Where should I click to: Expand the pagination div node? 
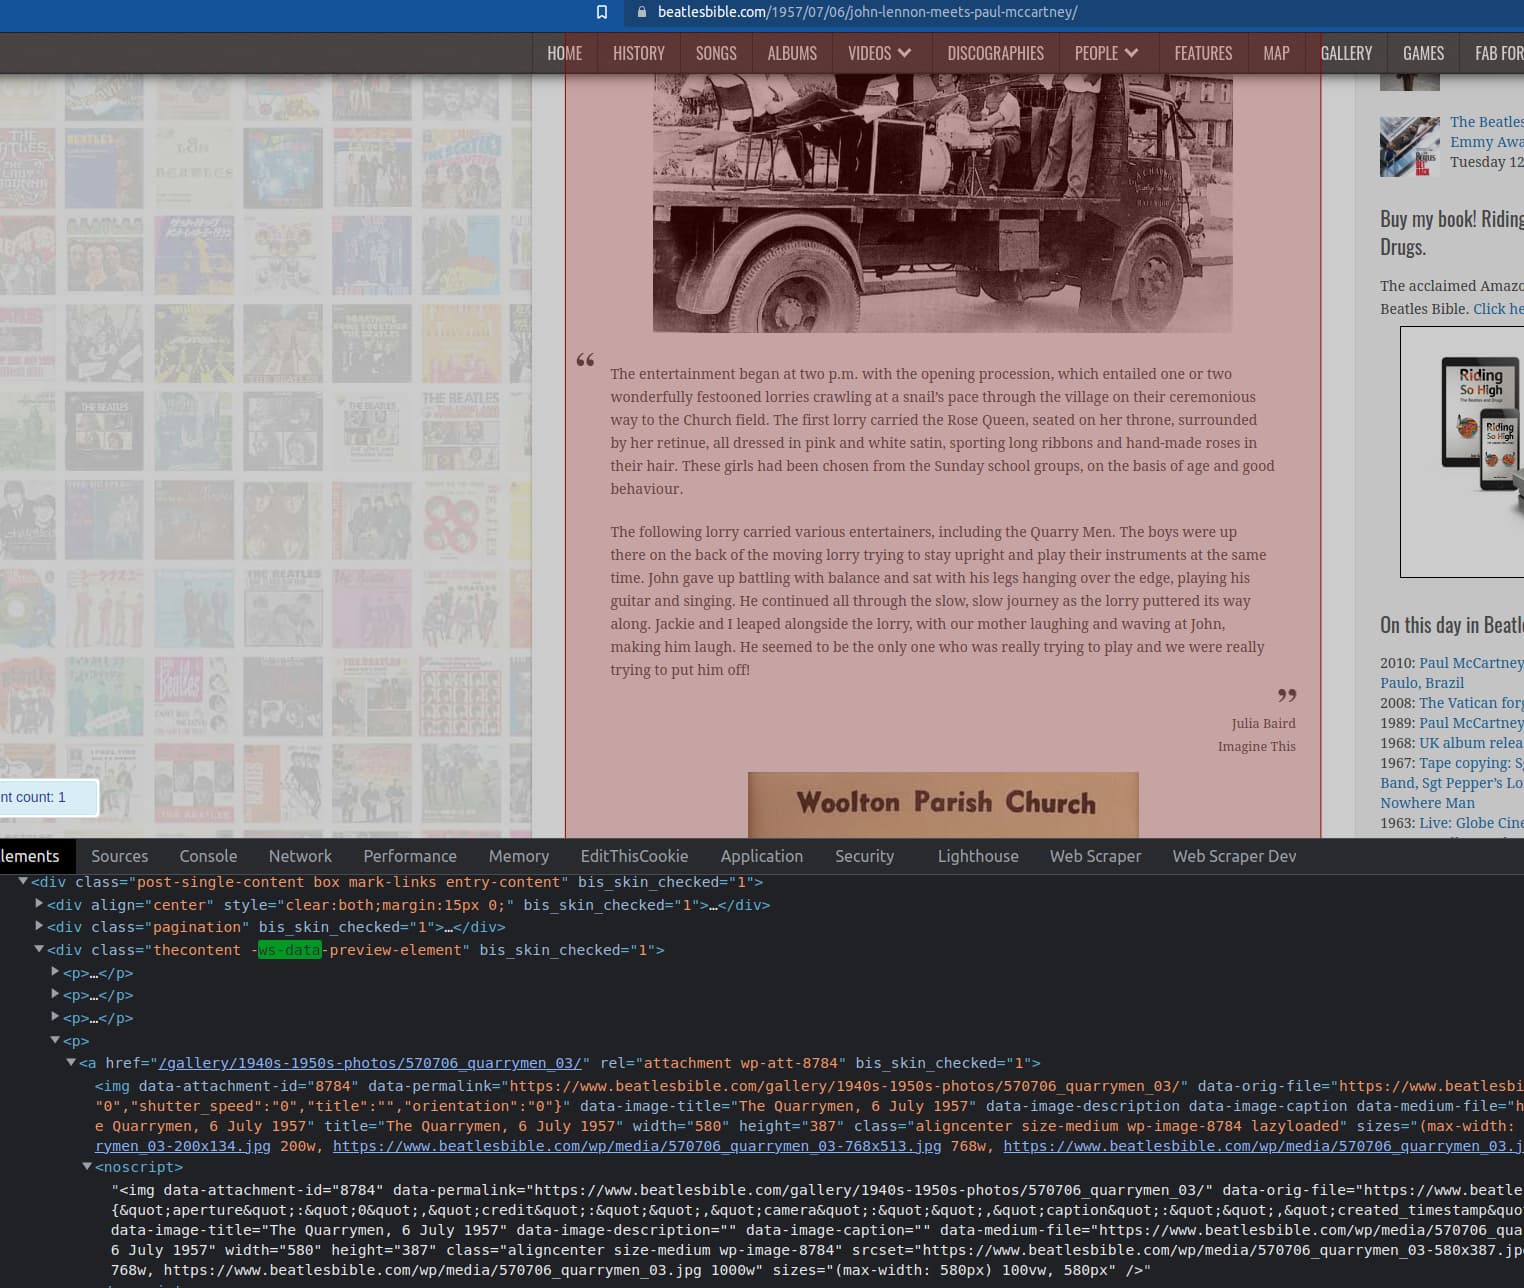(x=39, y=927)
